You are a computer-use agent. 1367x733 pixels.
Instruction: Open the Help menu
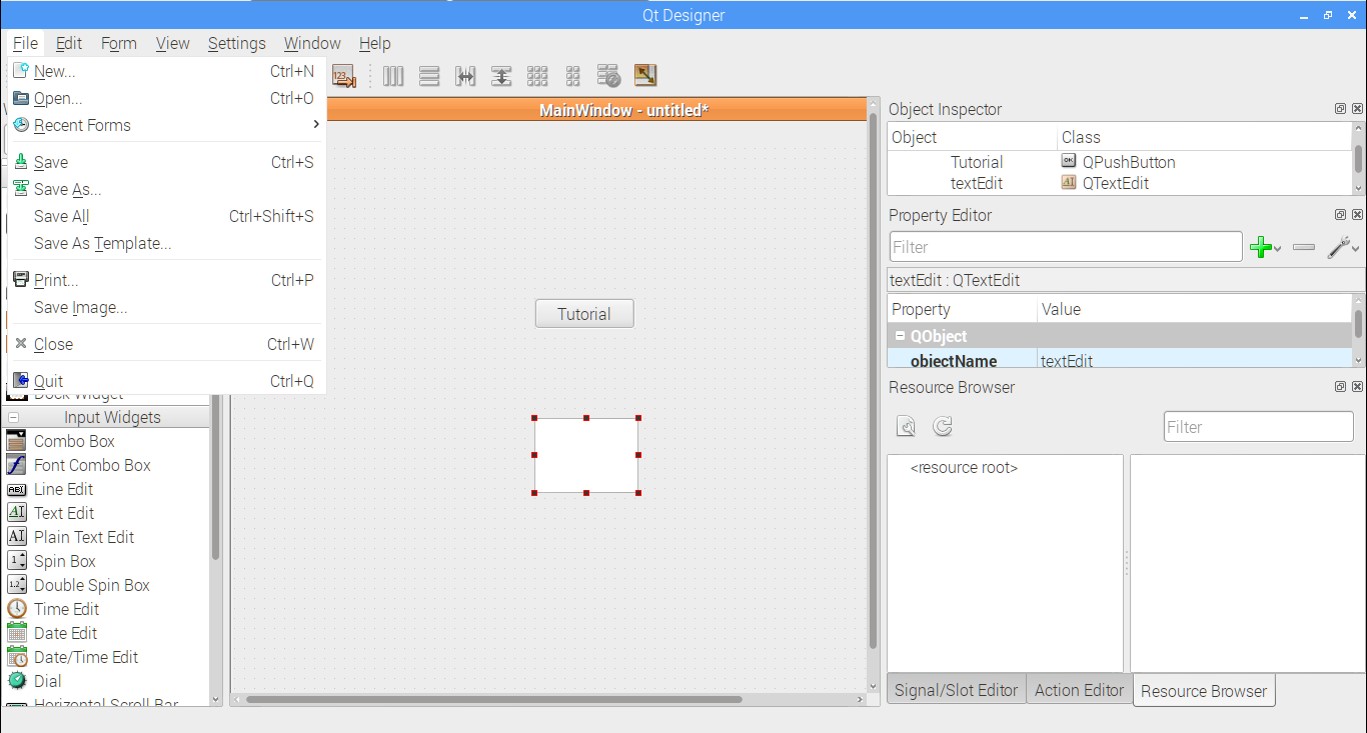tap(374, 43)
